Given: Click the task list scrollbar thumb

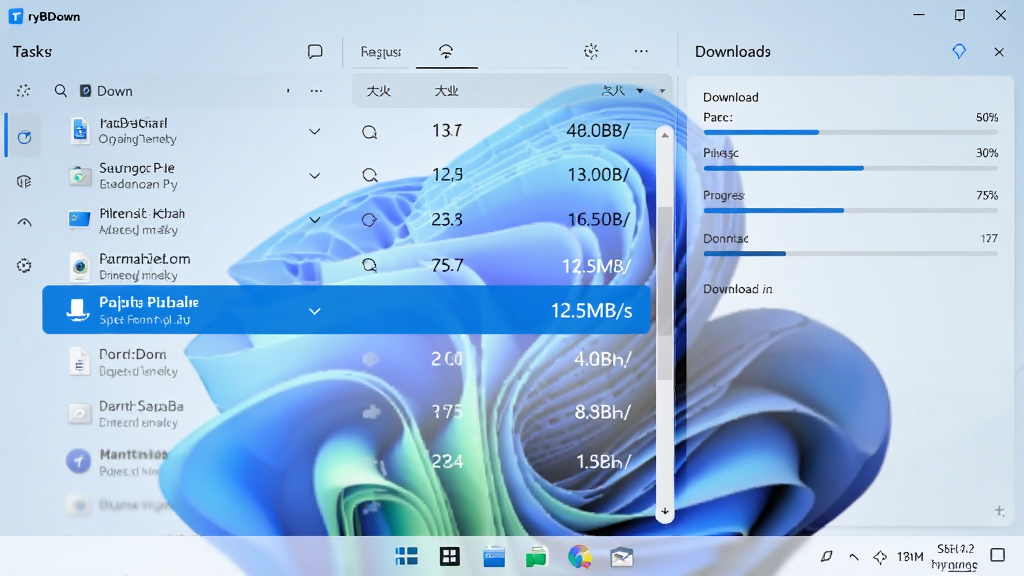Looking at the screenshot, I should coord(665,293).
